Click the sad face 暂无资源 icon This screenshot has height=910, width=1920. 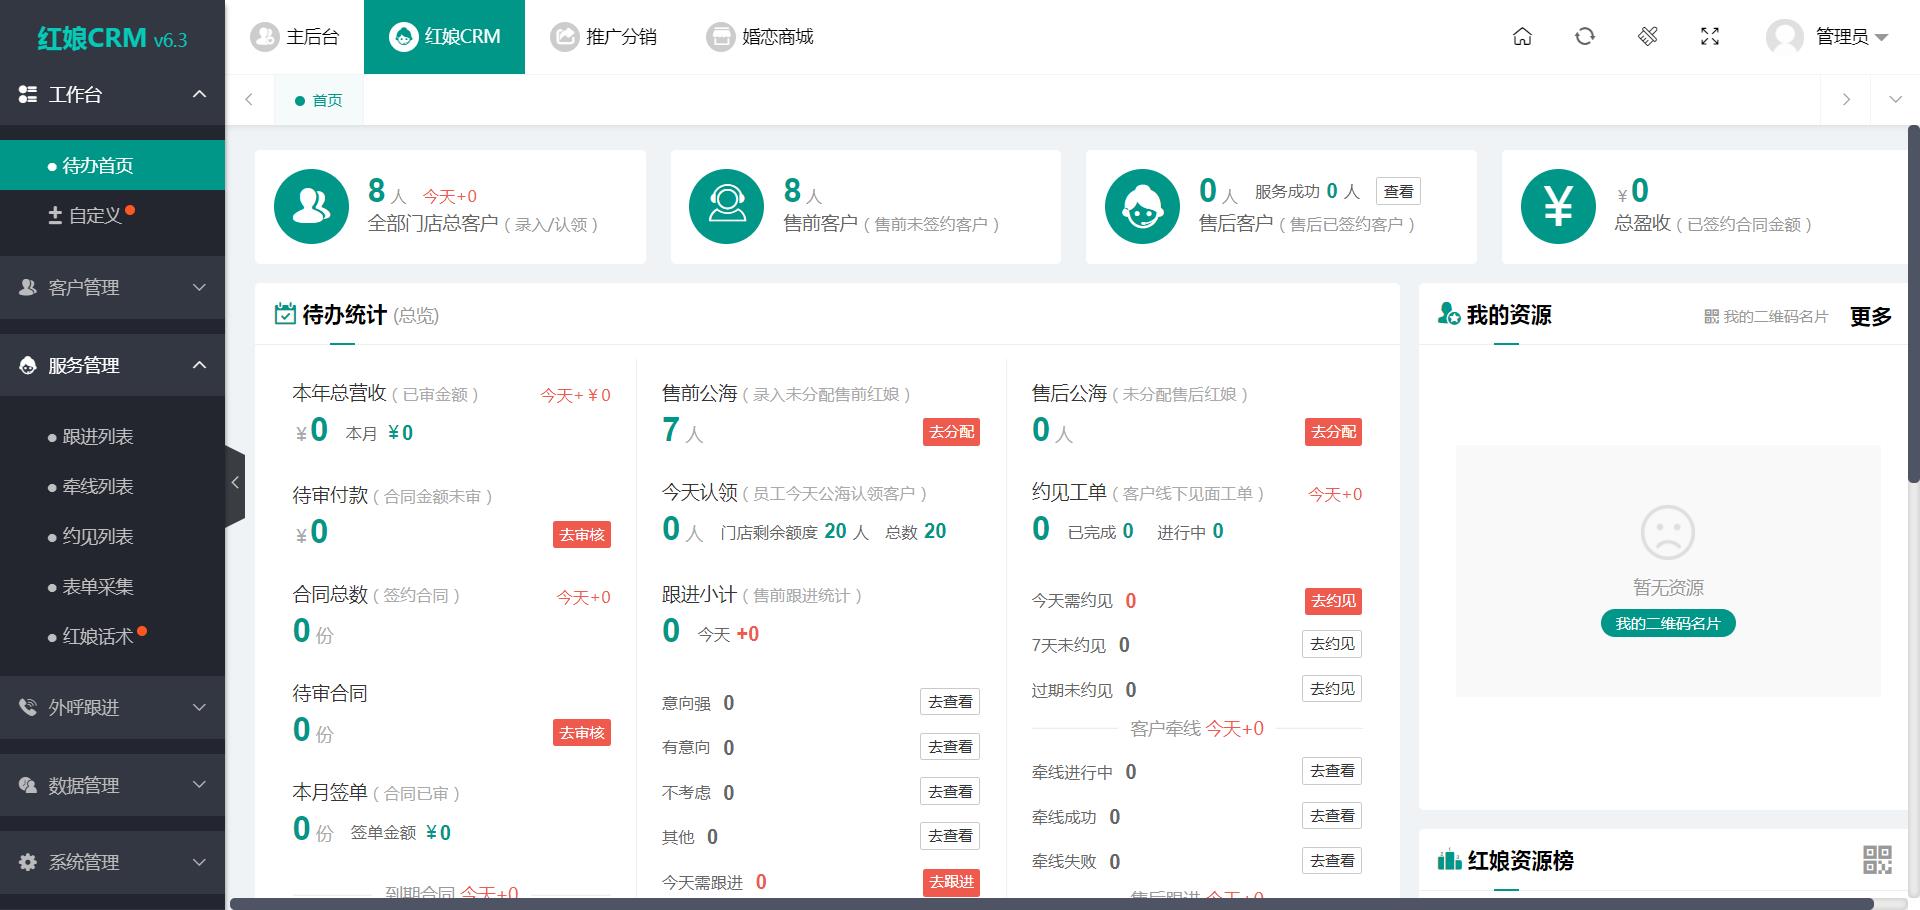[1668, 532]
